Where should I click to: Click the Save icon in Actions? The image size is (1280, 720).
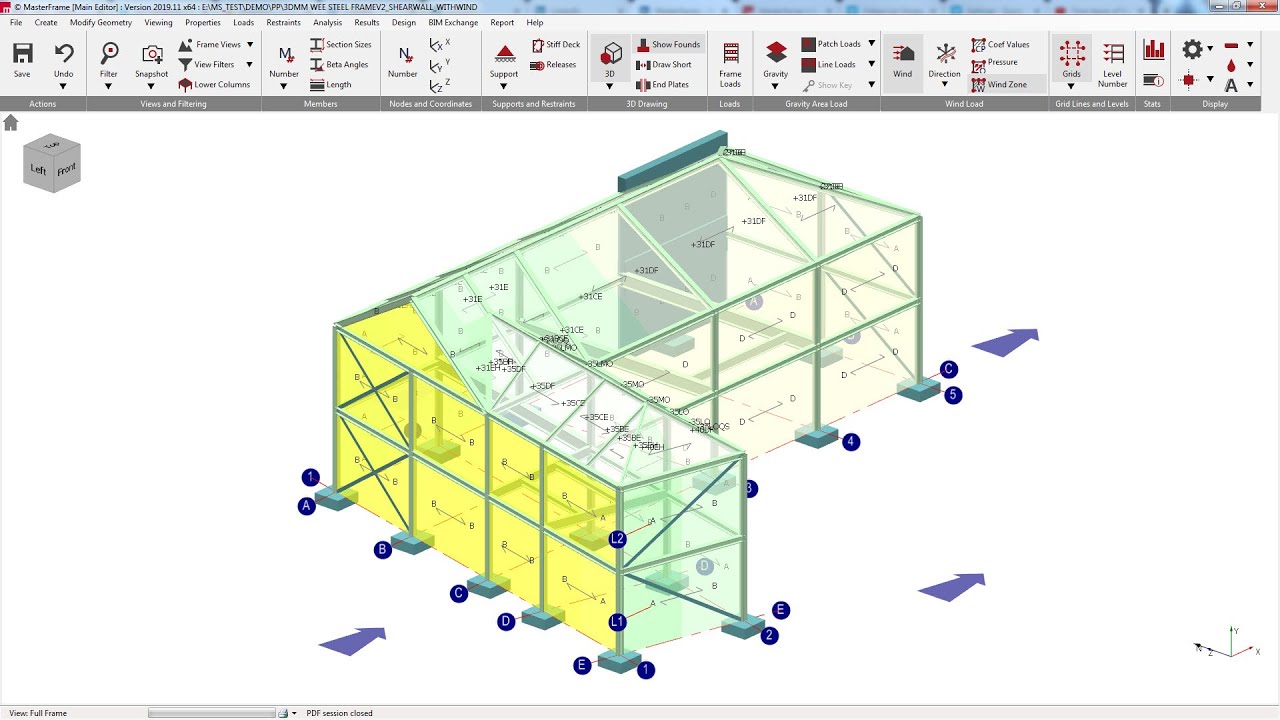(x=22, y=54)
